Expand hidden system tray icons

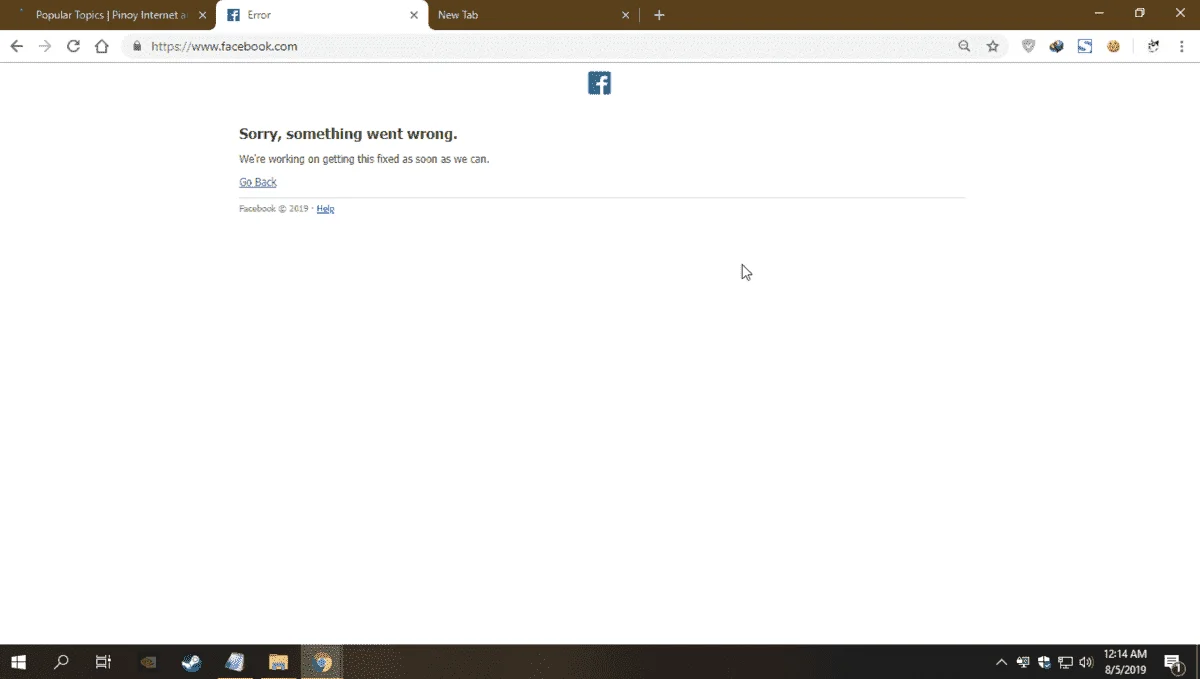[x=1001, y=662]
